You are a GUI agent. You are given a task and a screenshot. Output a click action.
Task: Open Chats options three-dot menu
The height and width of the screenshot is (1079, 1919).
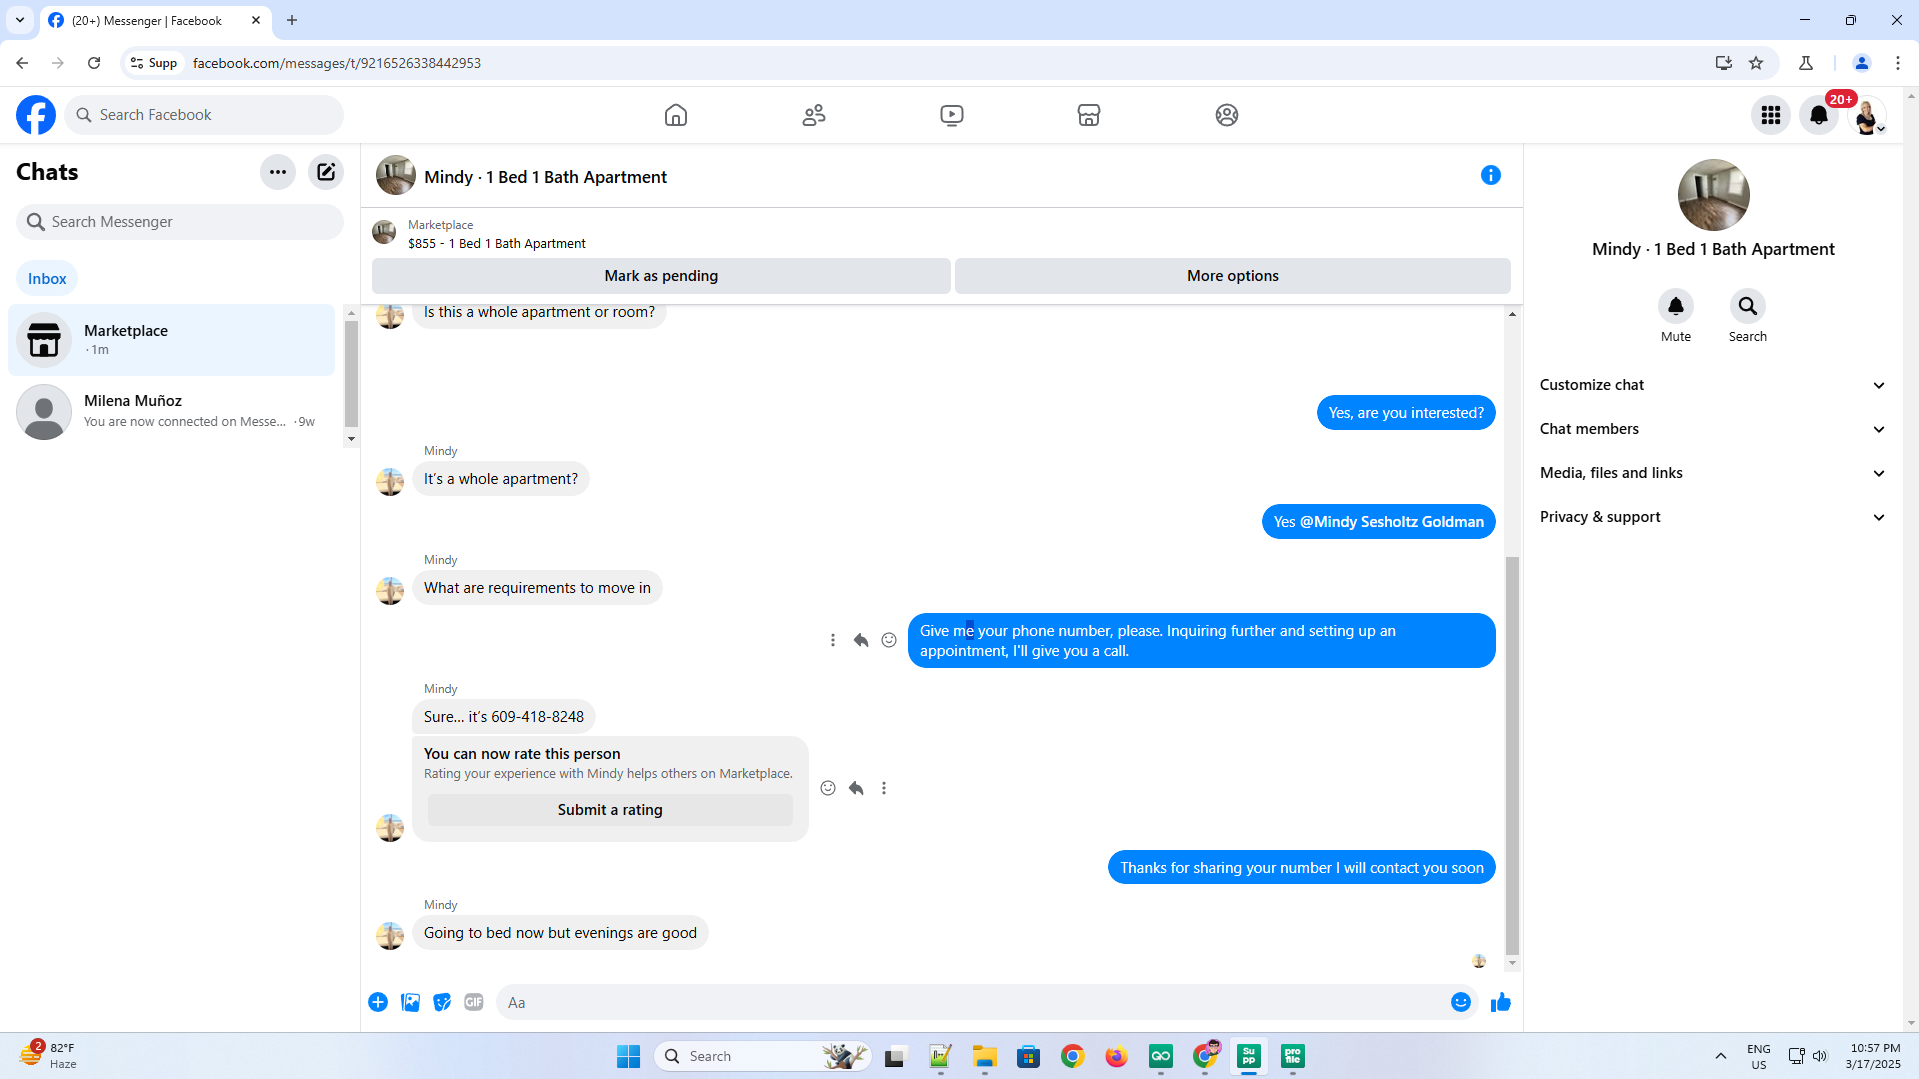[278, 172]
